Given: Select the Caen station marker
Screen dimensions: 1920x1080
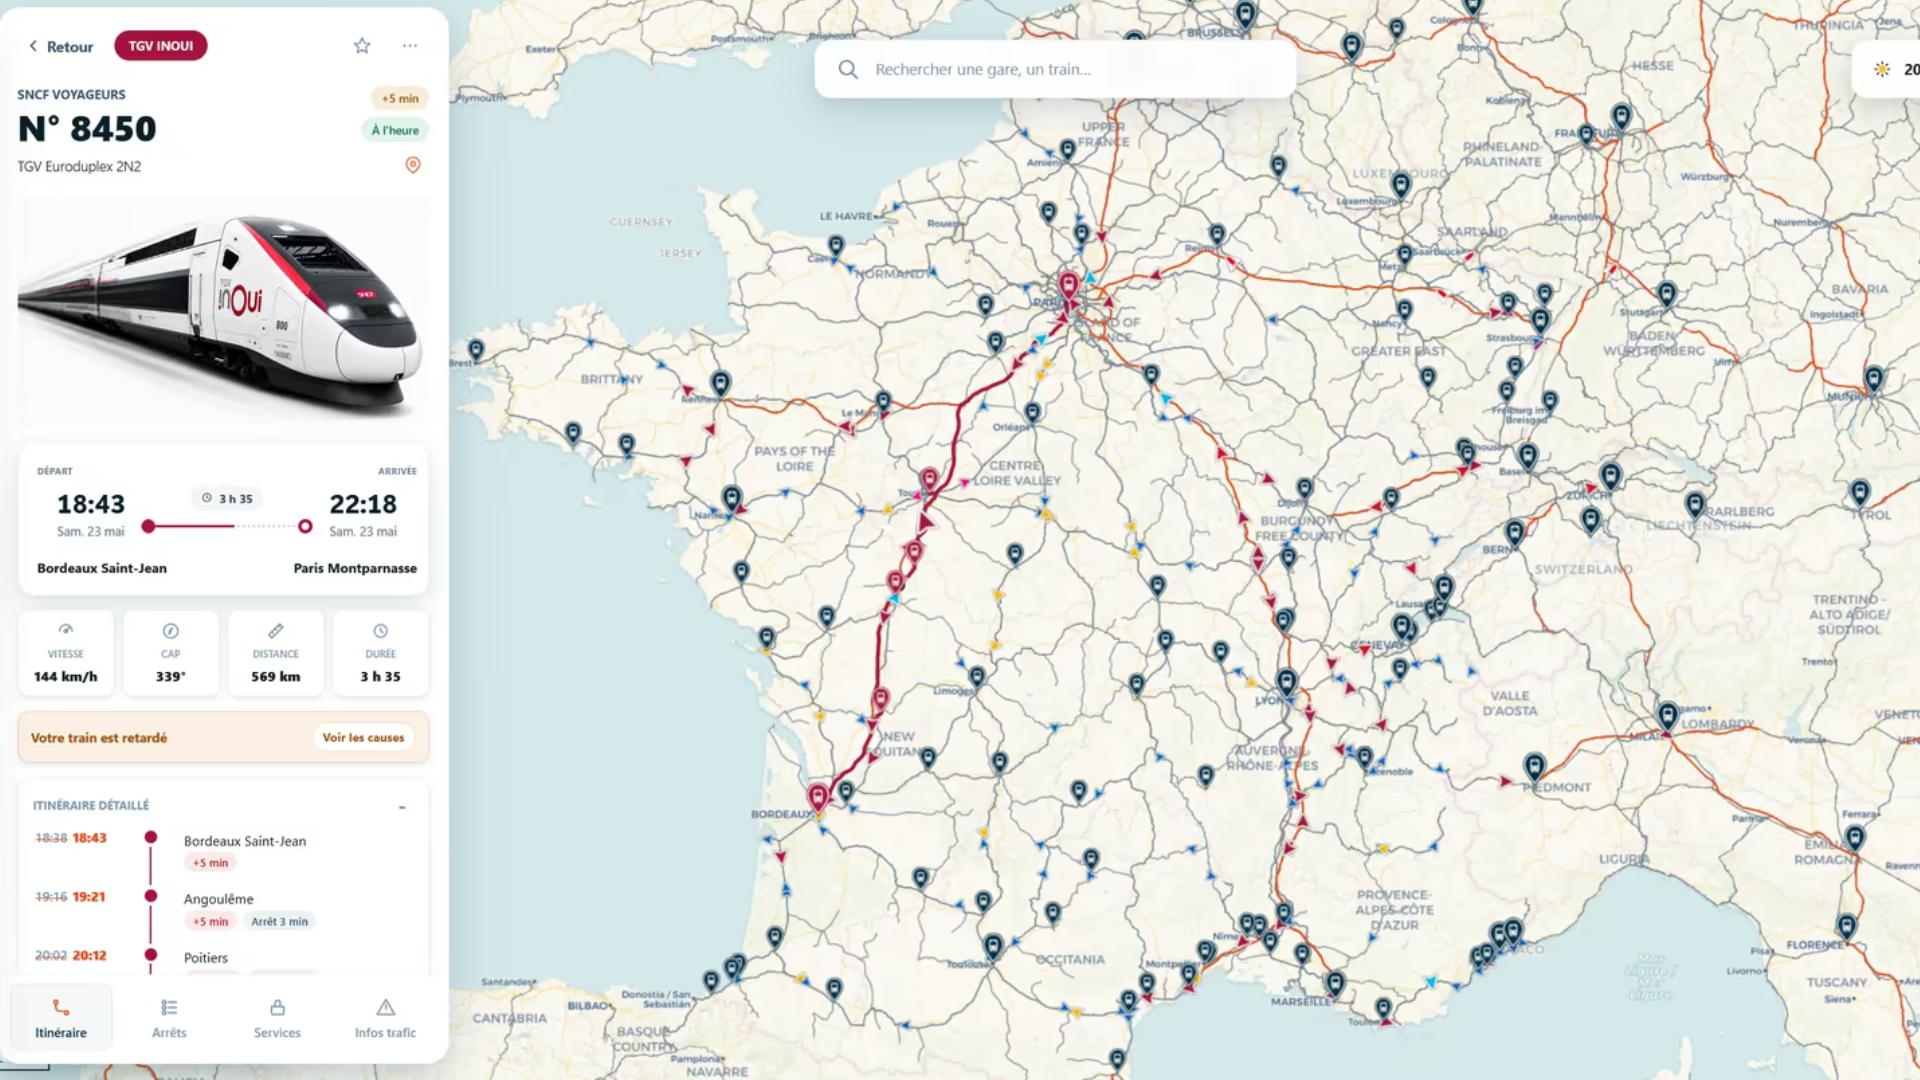Looking at the screenshot, I should [836, 245].
